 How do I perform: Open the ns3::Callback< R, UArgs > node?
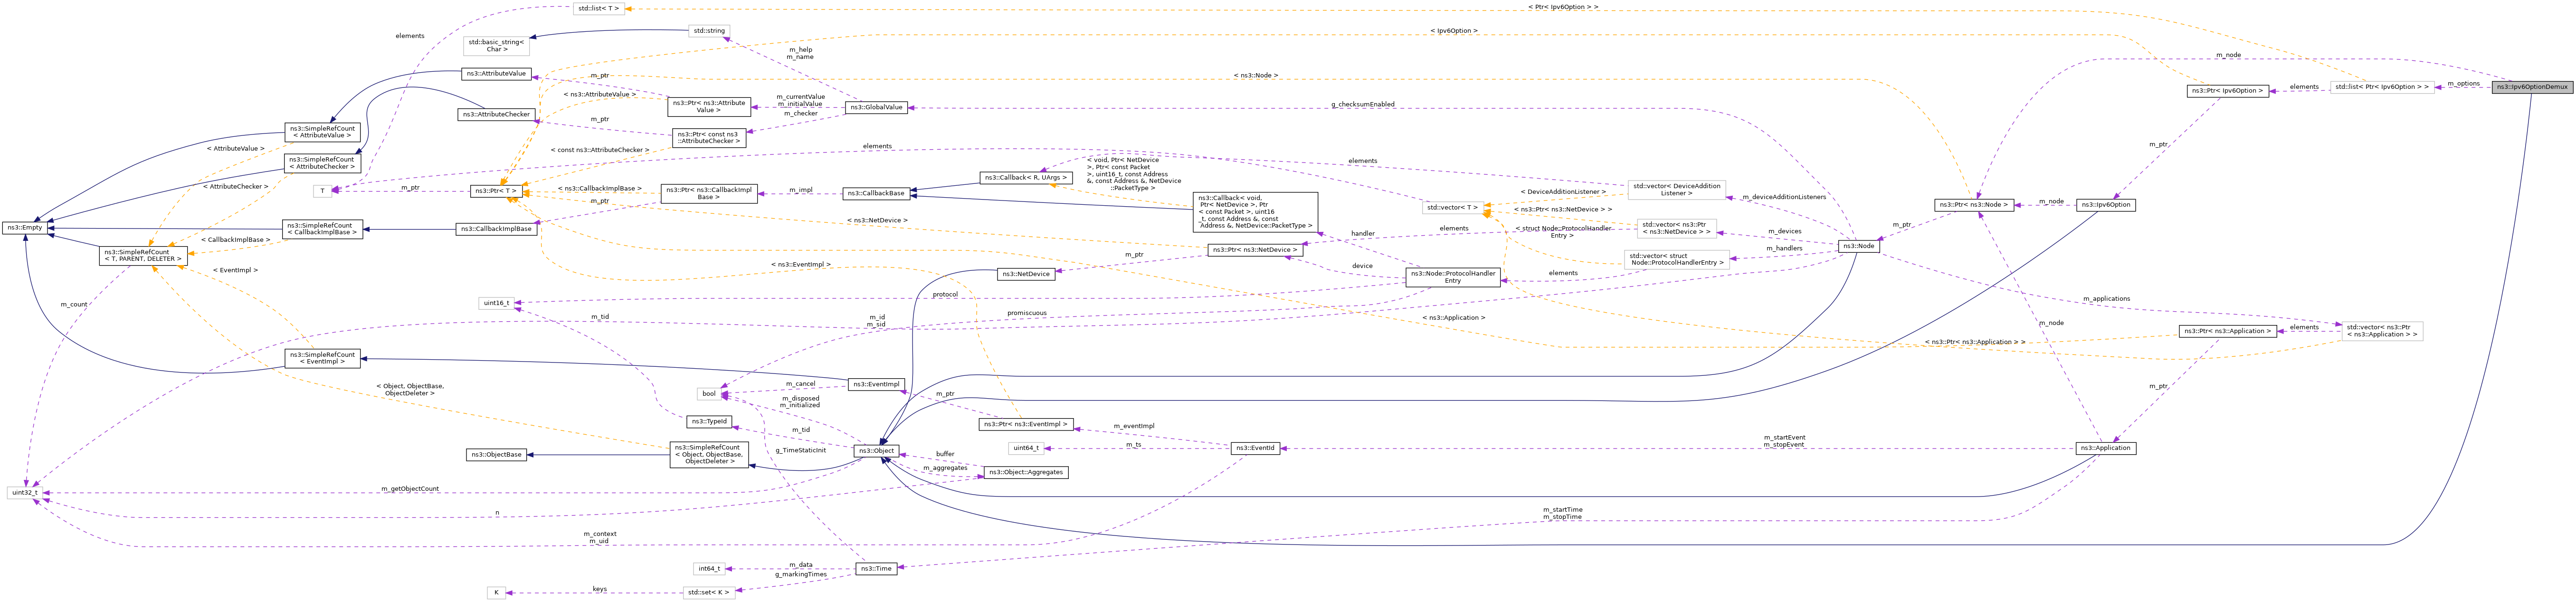pos(1026,178)
